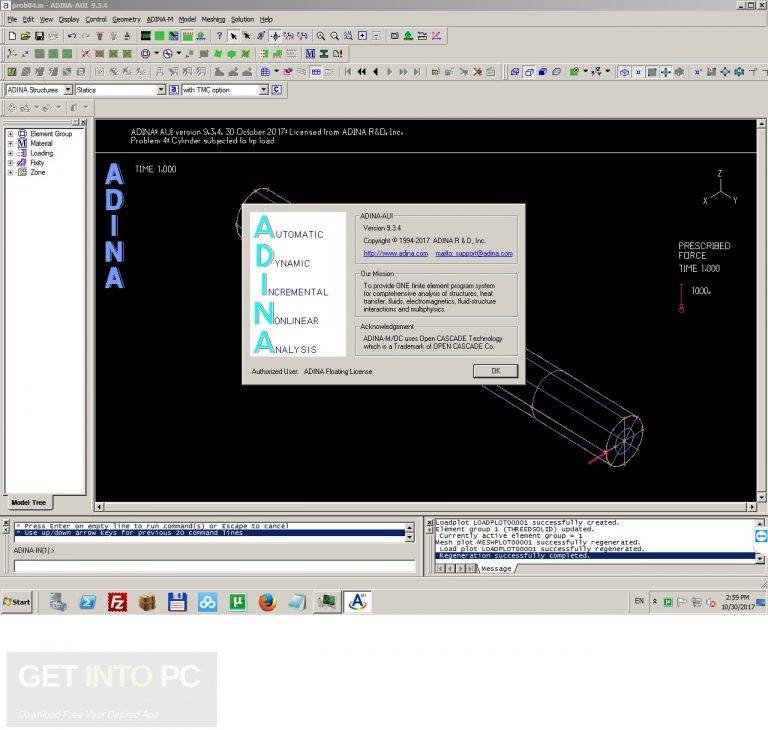Click the graphics window vertical scrollbar
768x730 pixels.
click(762, 311)
